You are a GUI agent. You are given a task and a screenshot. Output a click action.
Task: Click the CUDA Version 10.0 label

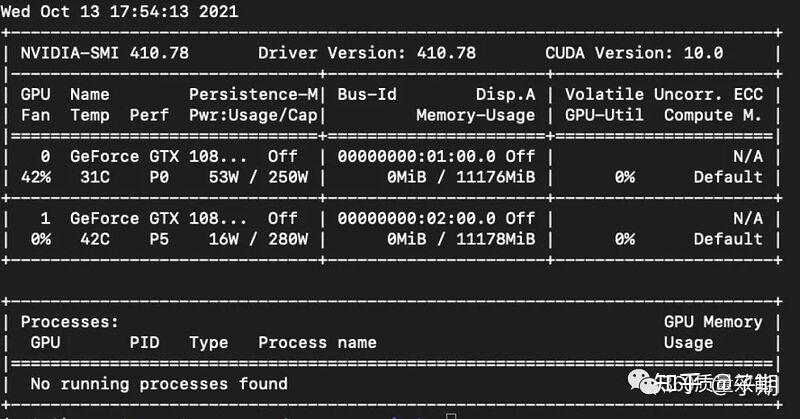[x=634, y=53]
